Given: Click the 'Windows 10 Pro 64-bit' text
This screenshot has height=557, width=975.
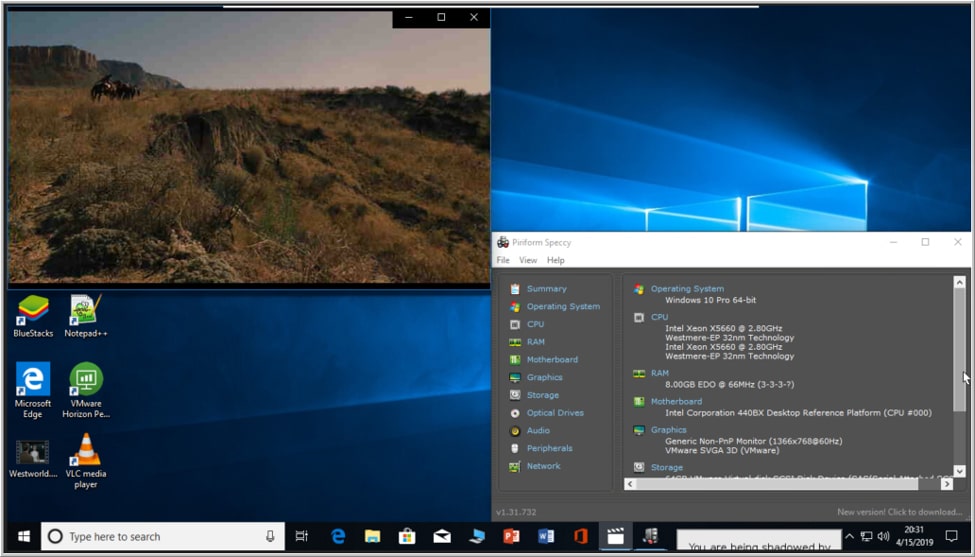Looking at the screenshot, I should tap(711, 300).
